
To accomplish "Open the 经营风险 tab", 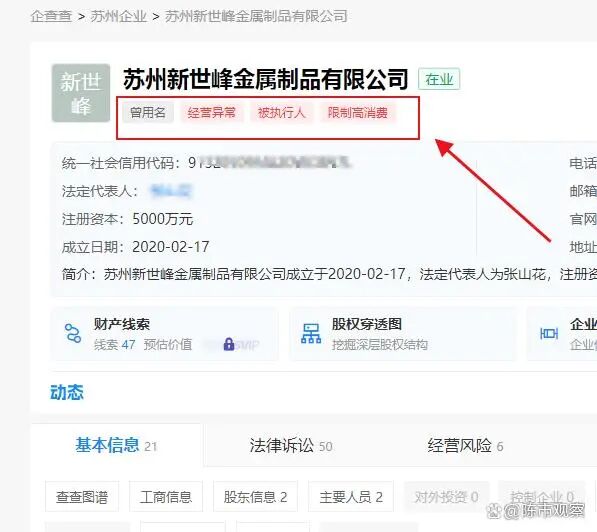I will [x=465, y=446].
